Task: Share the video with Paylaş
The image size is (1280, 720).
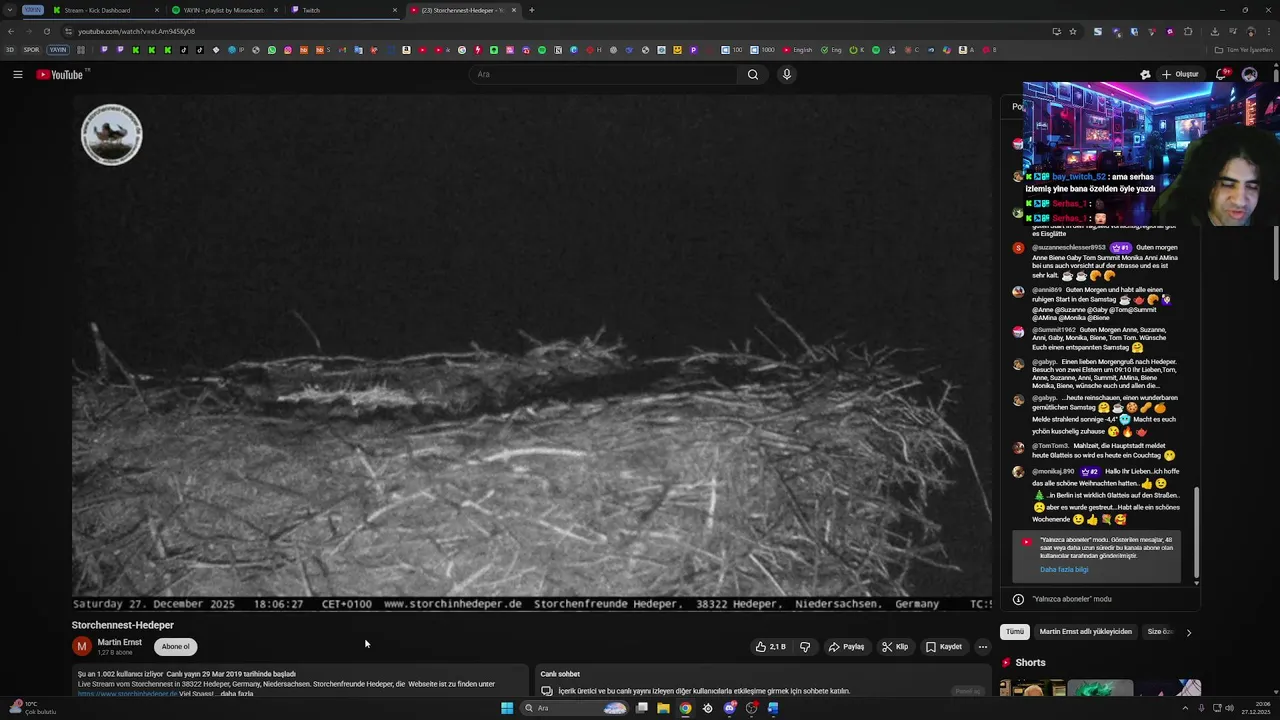Action: [846, 647]
